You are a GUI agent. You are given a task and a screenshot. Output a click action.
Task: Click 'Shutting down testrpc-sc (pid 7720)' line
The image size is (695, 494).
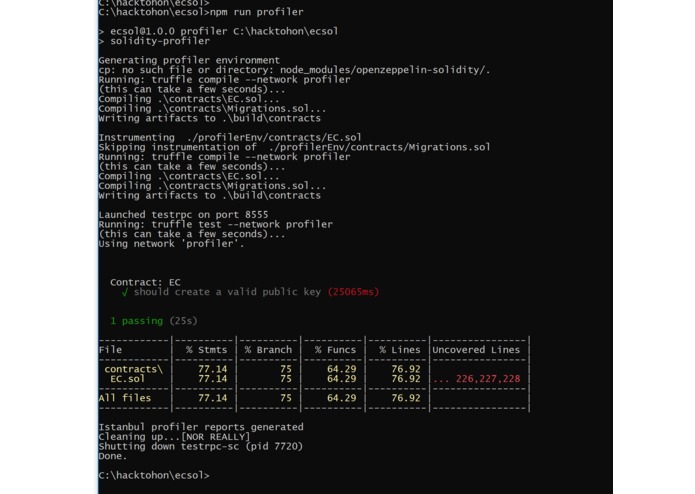201,446
